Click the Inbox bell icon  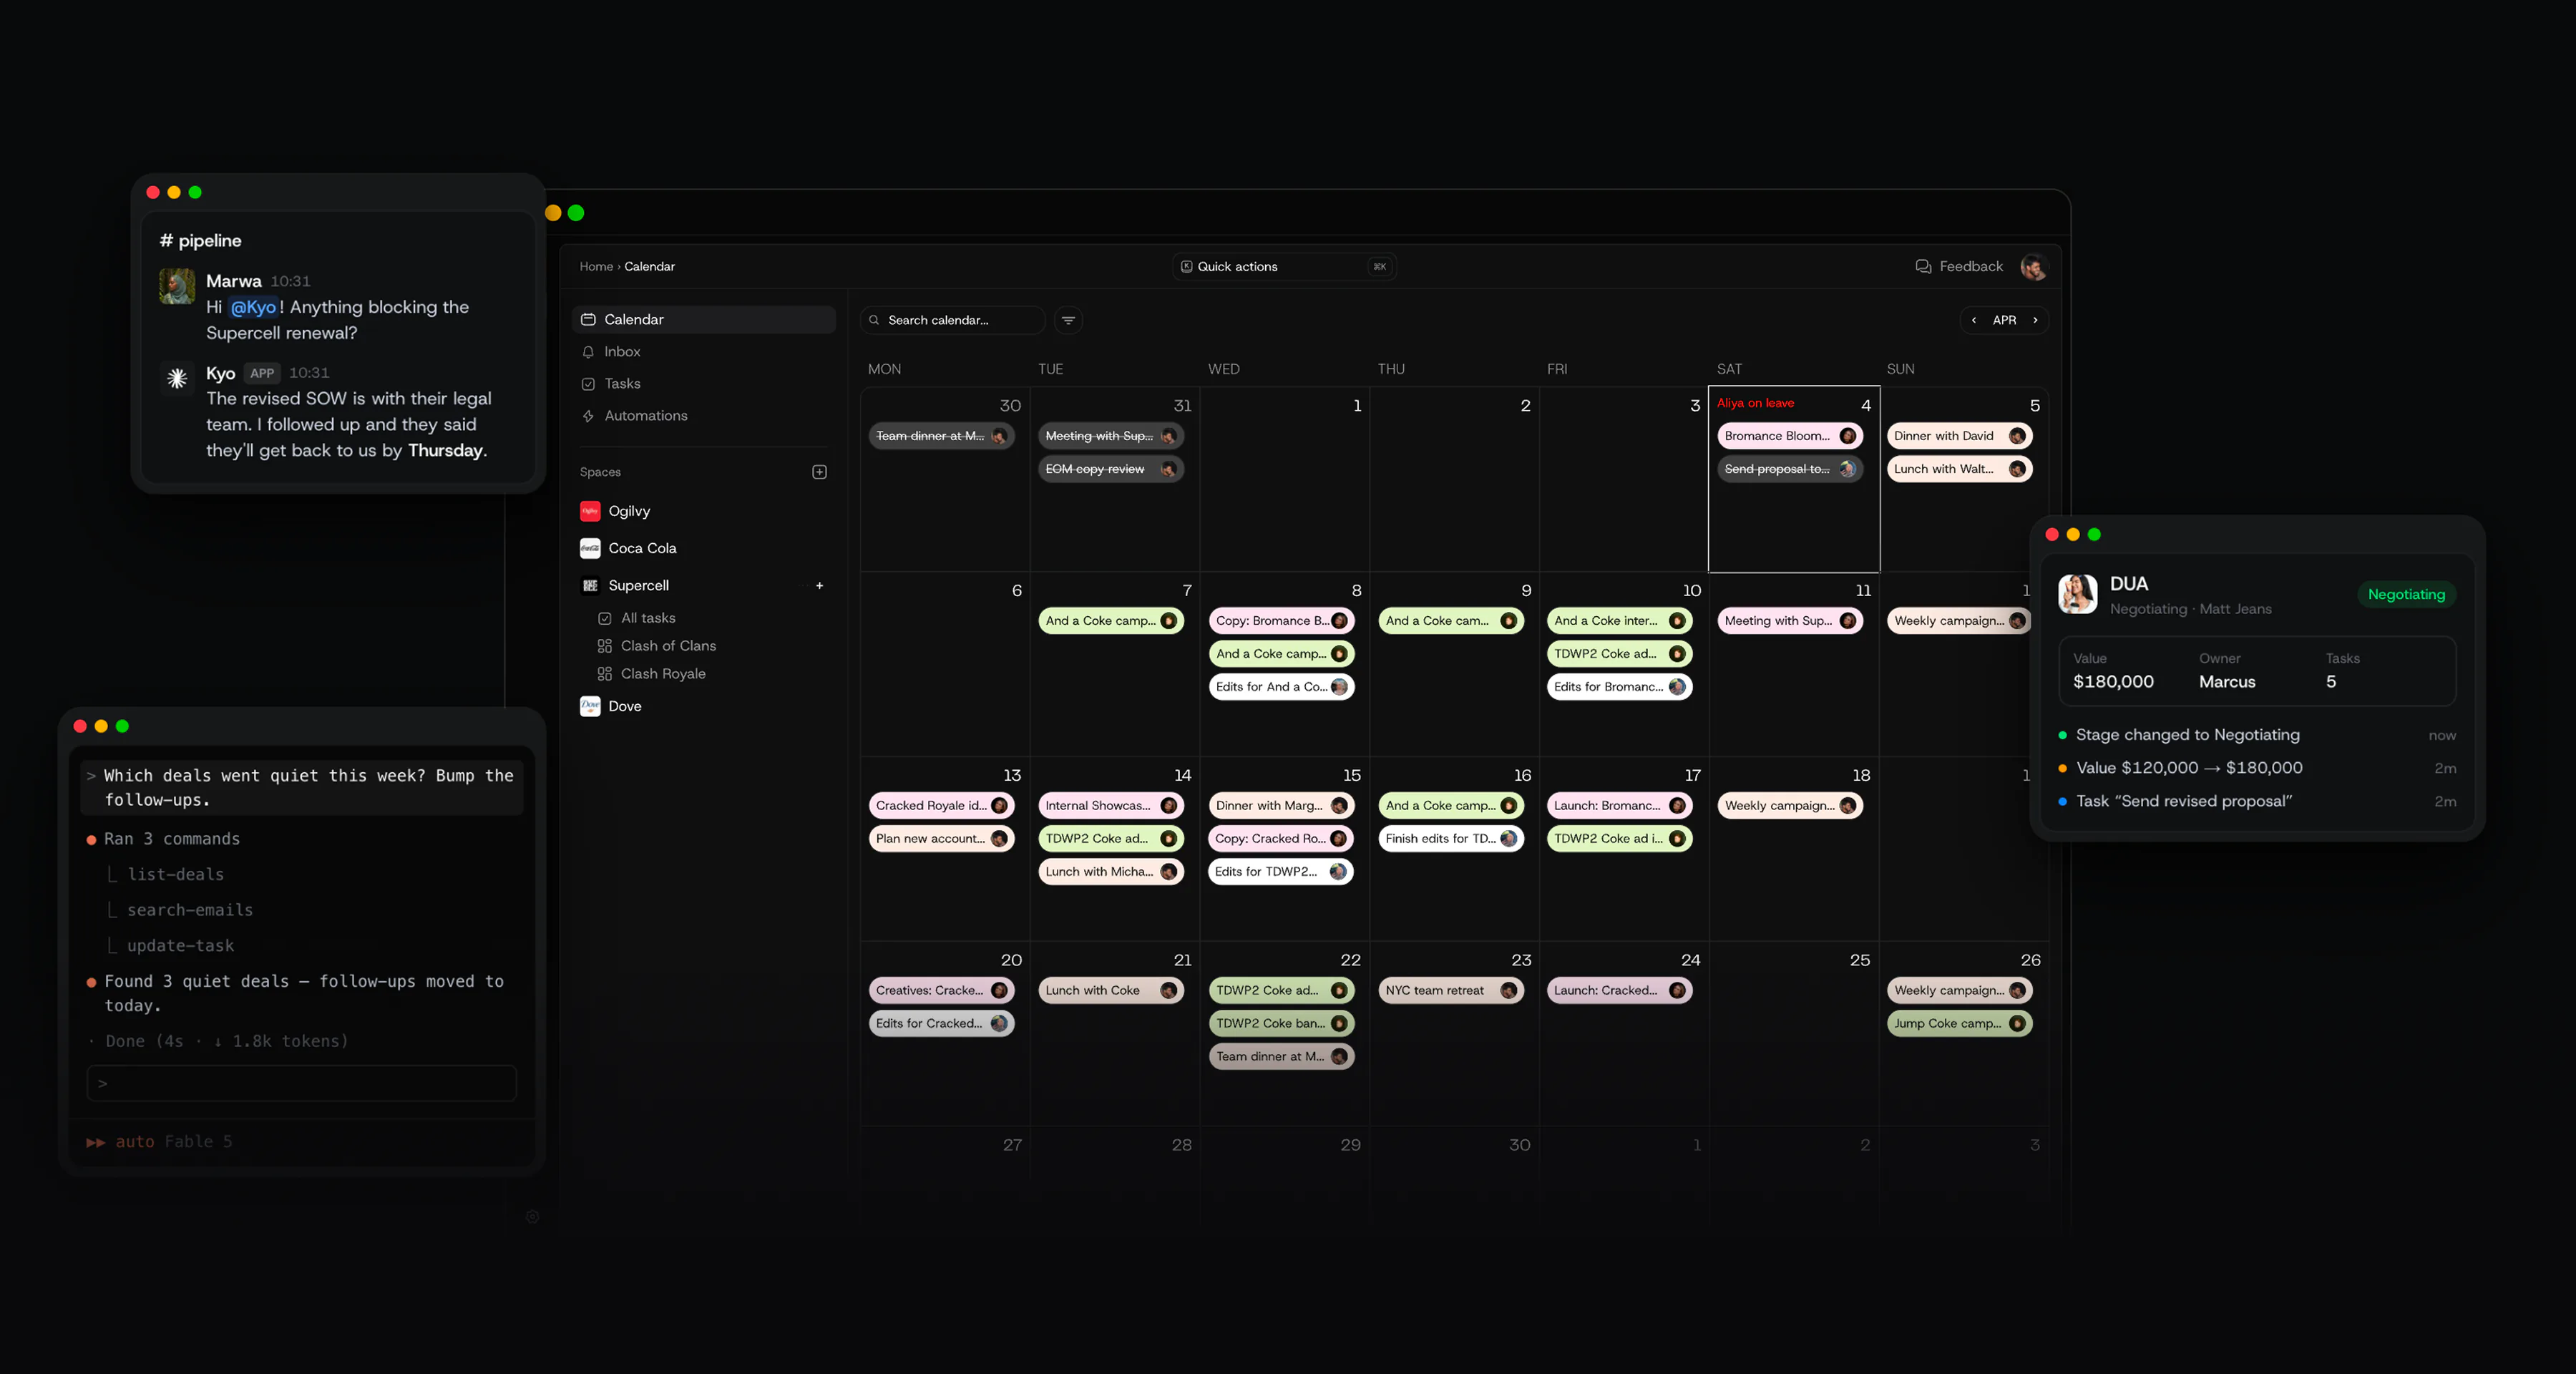click(588, 351)
